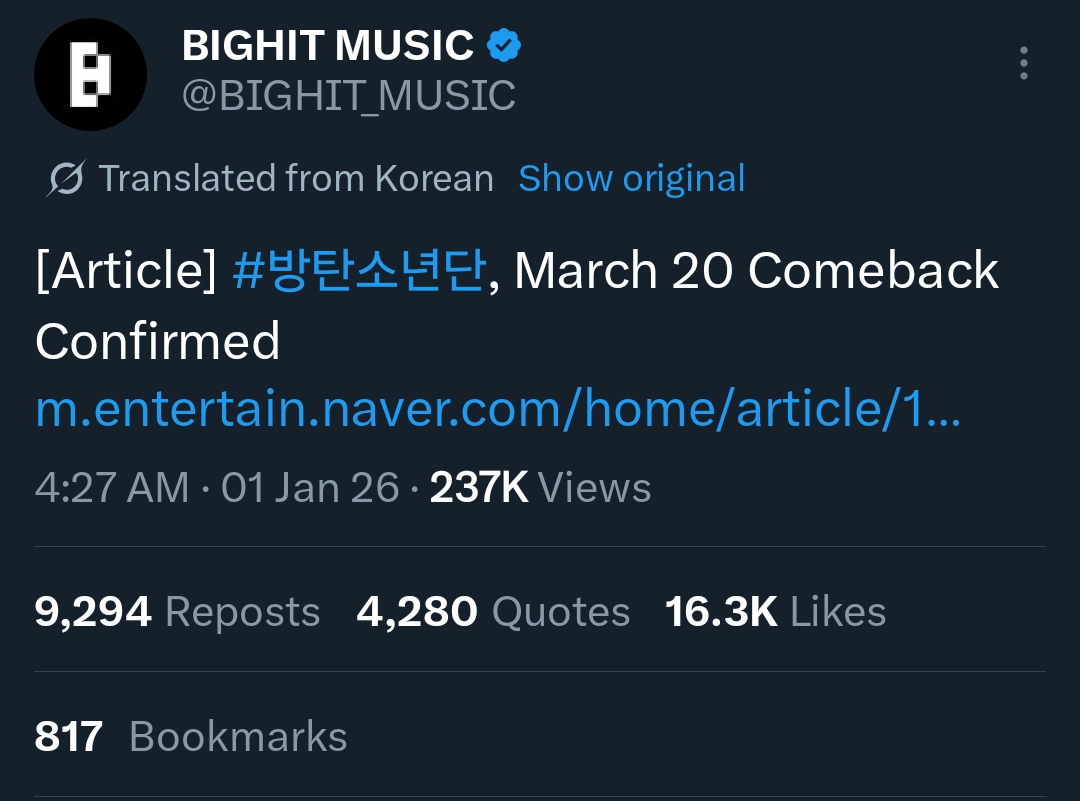
Task: Click the 01 Jan 26 date
Action: pyautogui.click(x=310, y=488)
